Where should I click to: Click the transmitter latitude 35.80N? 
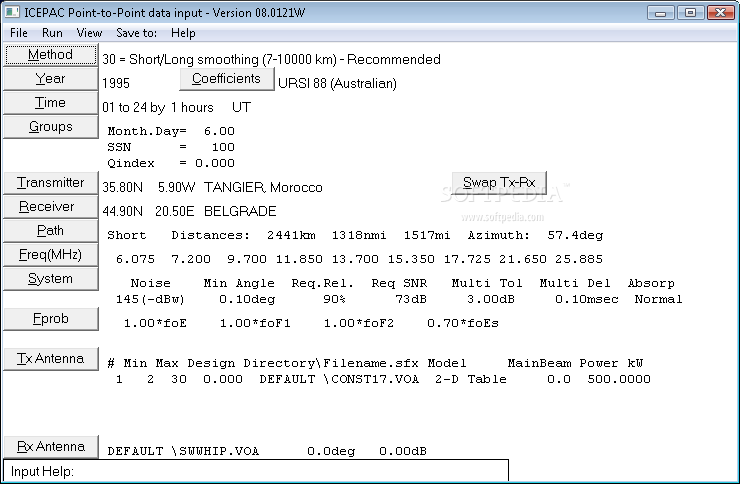[x=122, y=188]
